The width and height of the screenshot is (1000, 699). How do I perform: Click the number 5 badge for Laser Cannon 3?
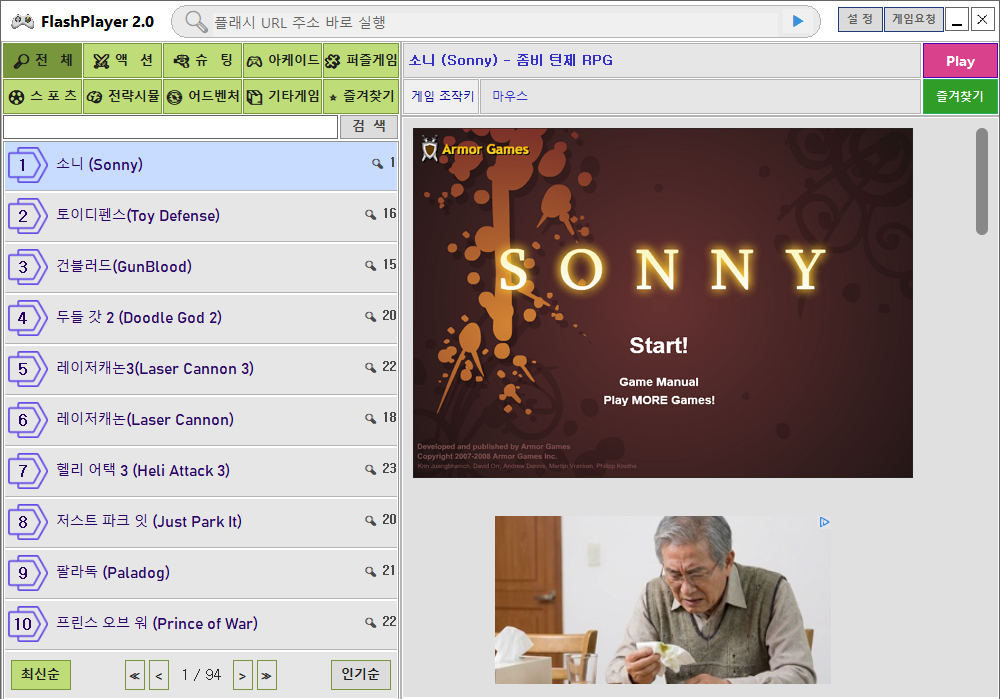pyautogui.click(x=27, y=369)
